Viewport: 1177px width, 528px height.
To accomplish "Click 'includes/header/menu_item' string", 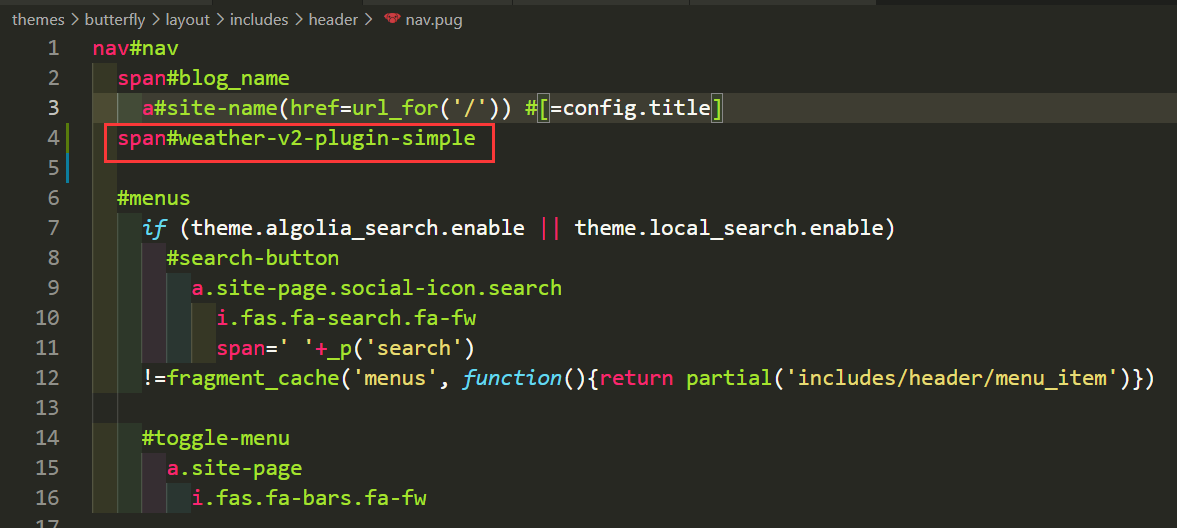I will 953,378.
